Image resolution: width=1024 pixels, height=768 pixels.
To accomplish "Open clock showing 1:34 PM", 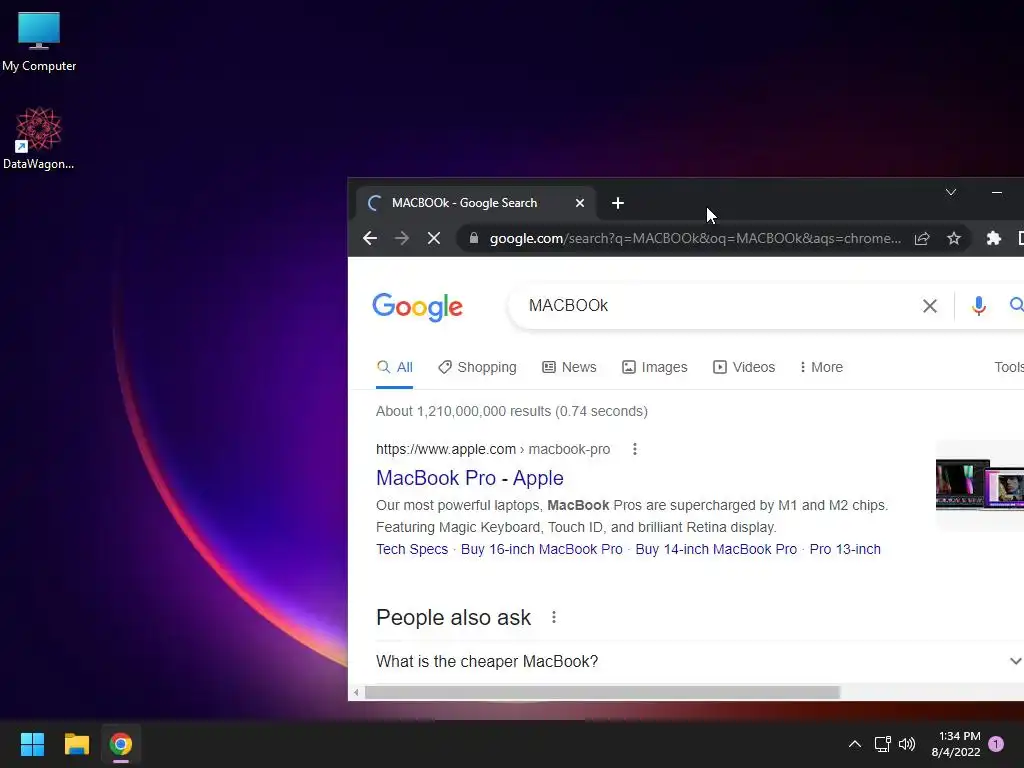I will 956,744.
